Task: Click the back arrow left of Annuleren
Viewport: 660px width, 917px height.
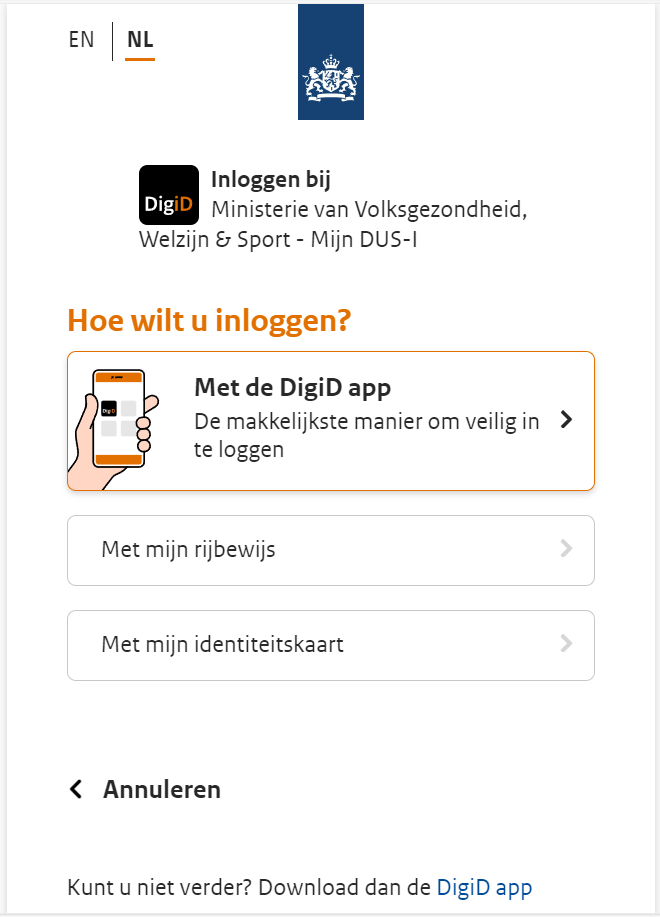Action: (x=76, y=789)
